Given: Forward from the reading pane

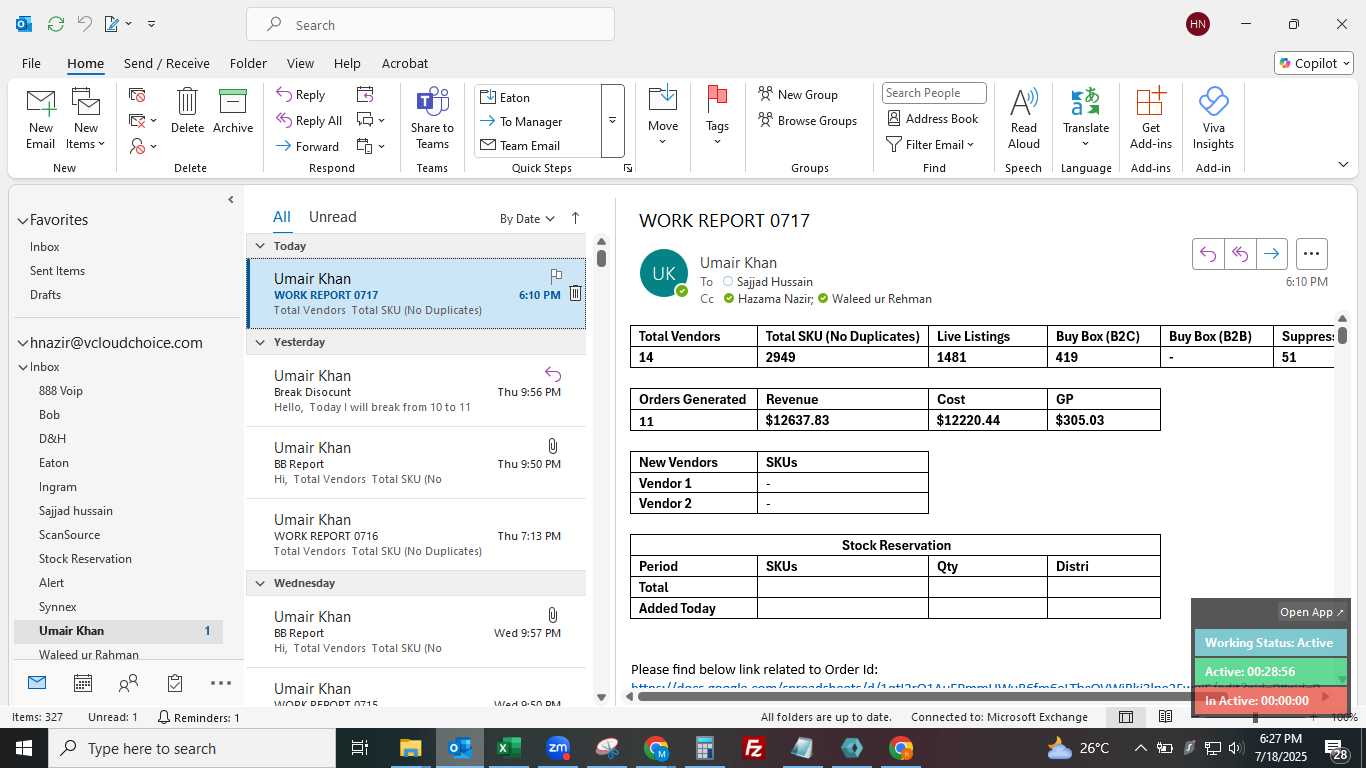Looking at the screenshot, I should [x=1271, y=254].
